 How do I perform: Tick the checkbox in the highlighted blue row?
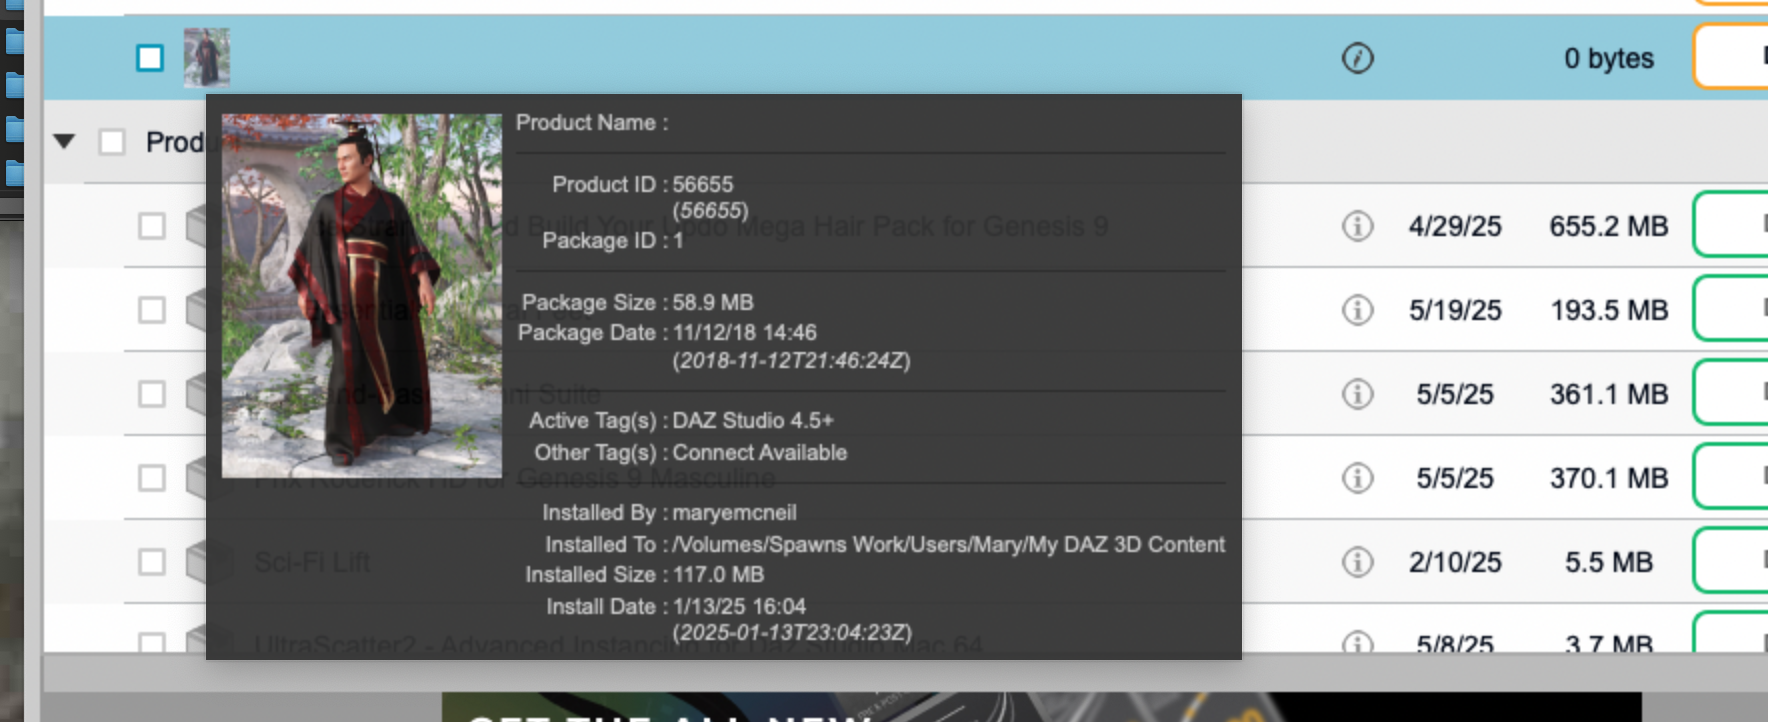150,58
